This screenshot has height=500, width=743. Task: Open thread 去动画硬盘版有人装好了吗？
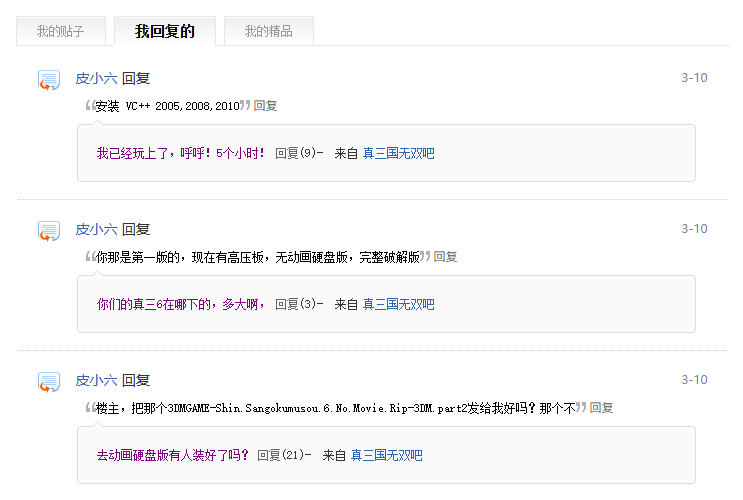[x=172, y=455]
